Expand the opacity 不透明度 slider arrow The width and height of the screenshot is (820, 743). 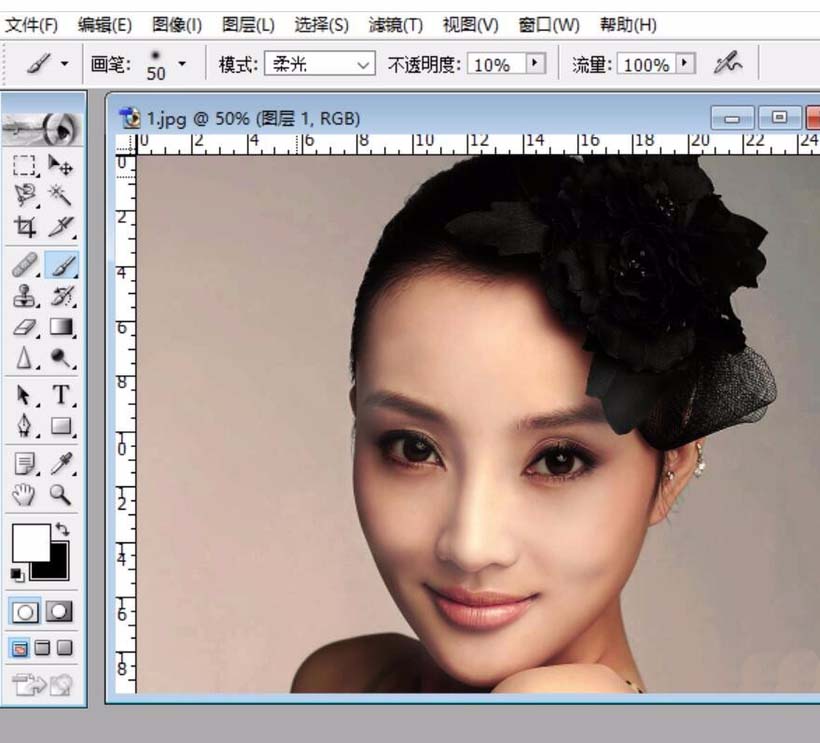537,64
